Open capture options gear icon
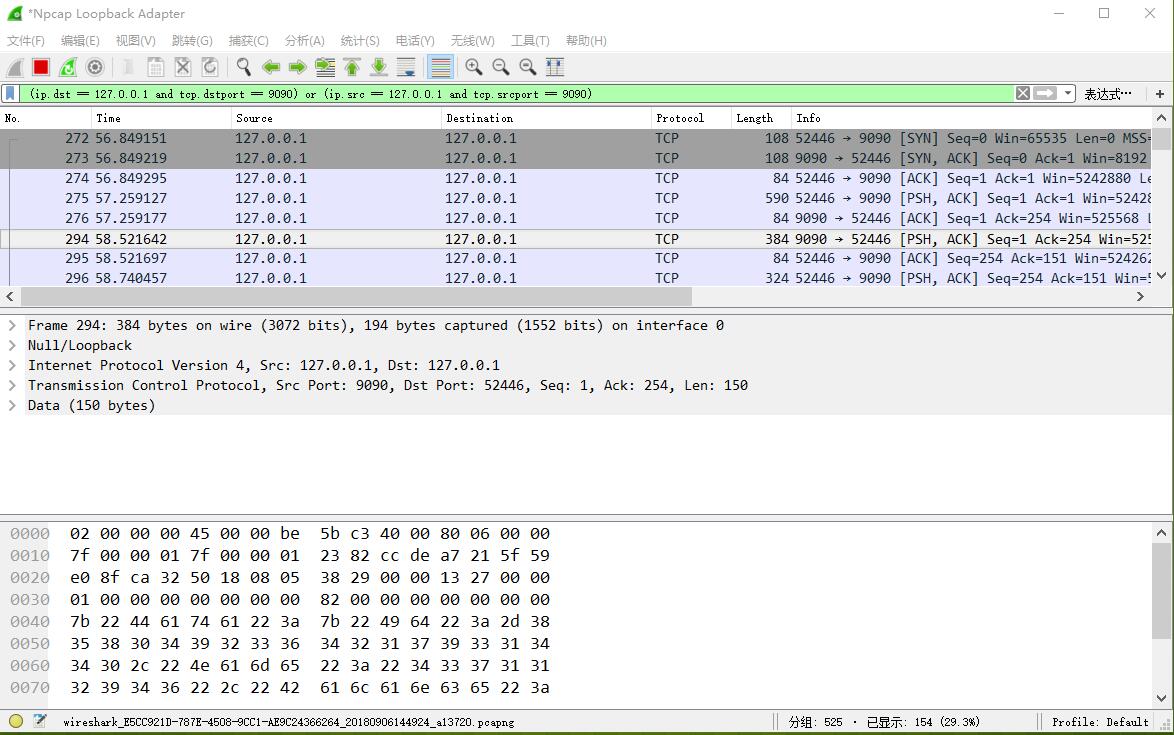 tap(95, 67)
